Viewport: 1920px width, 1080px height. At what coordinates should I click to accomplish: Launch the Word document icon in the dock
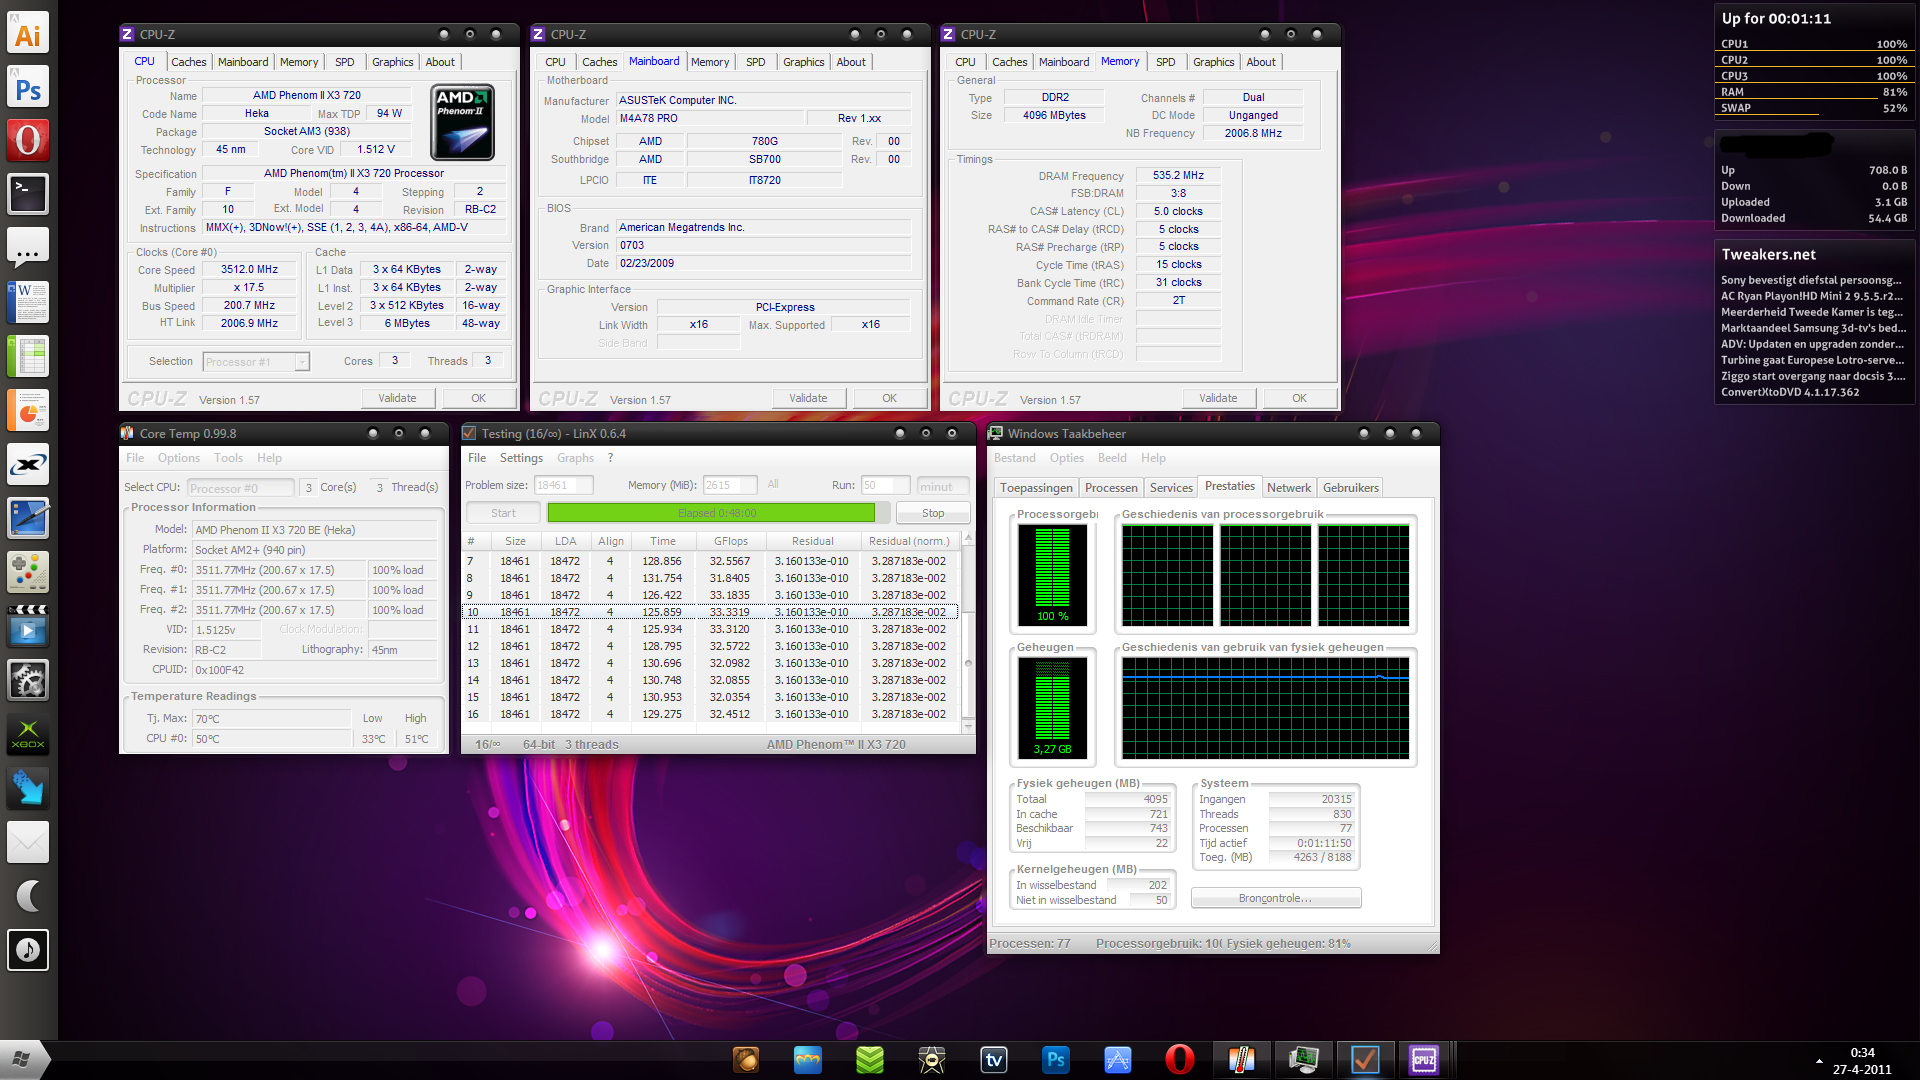click(28, 302)
